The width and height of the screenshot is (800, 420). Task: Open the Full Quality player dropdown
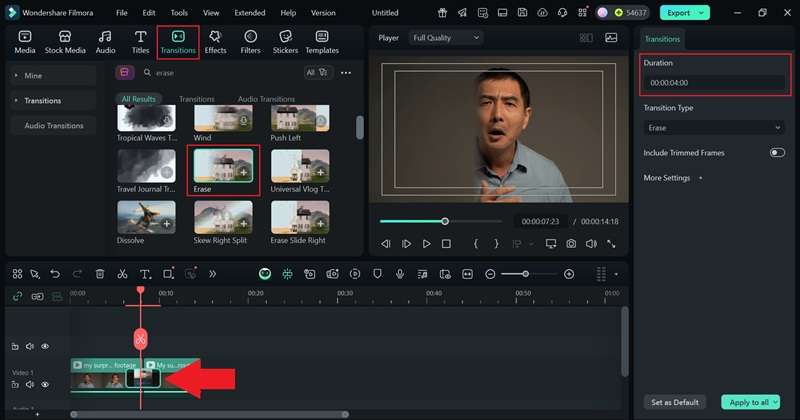click(445, 38)
